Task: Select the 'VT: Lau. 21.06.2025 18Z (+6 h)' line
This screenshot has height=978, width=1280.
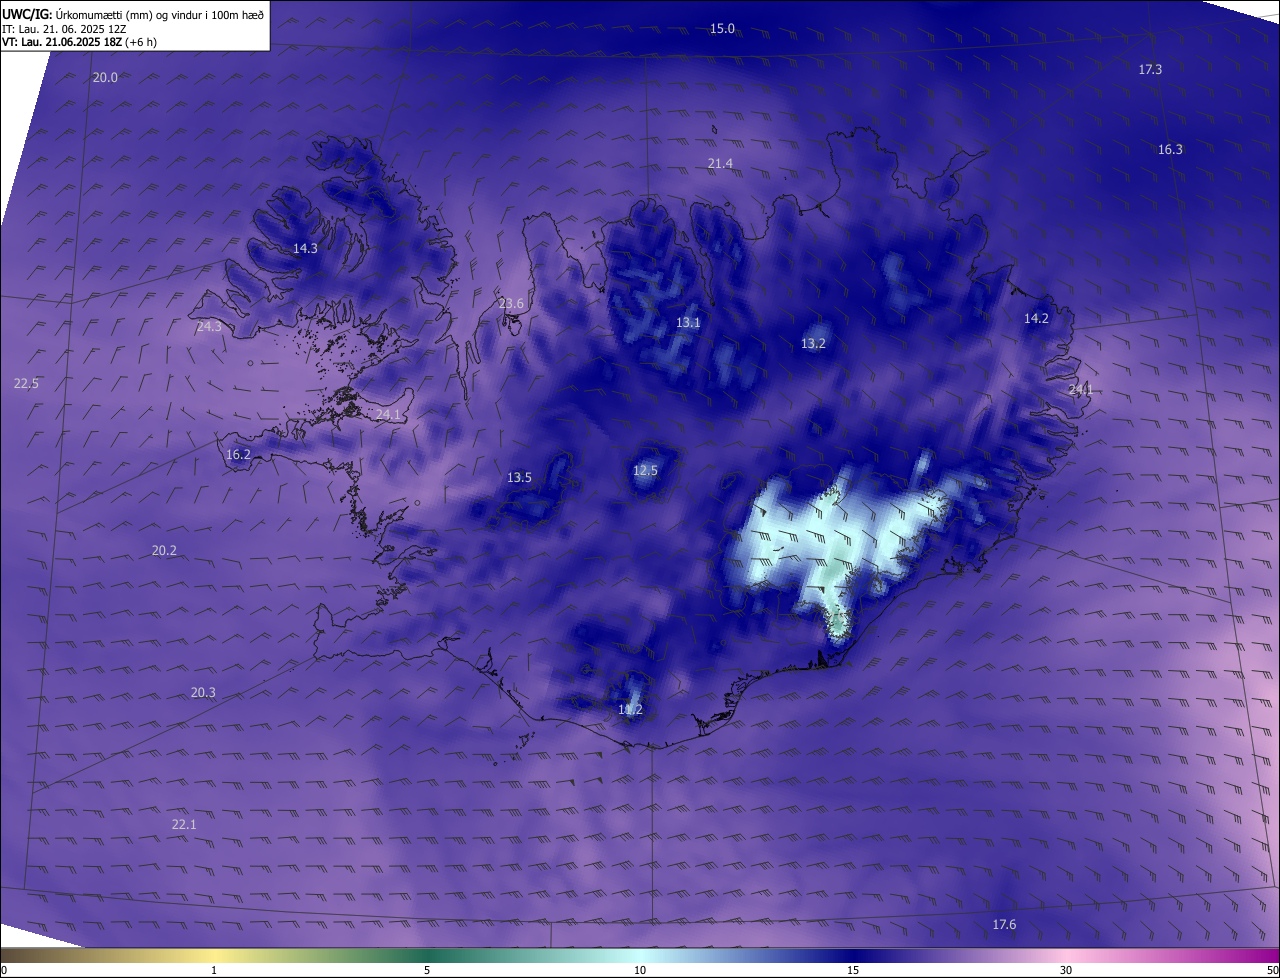Action: click(x=79, y=42)
